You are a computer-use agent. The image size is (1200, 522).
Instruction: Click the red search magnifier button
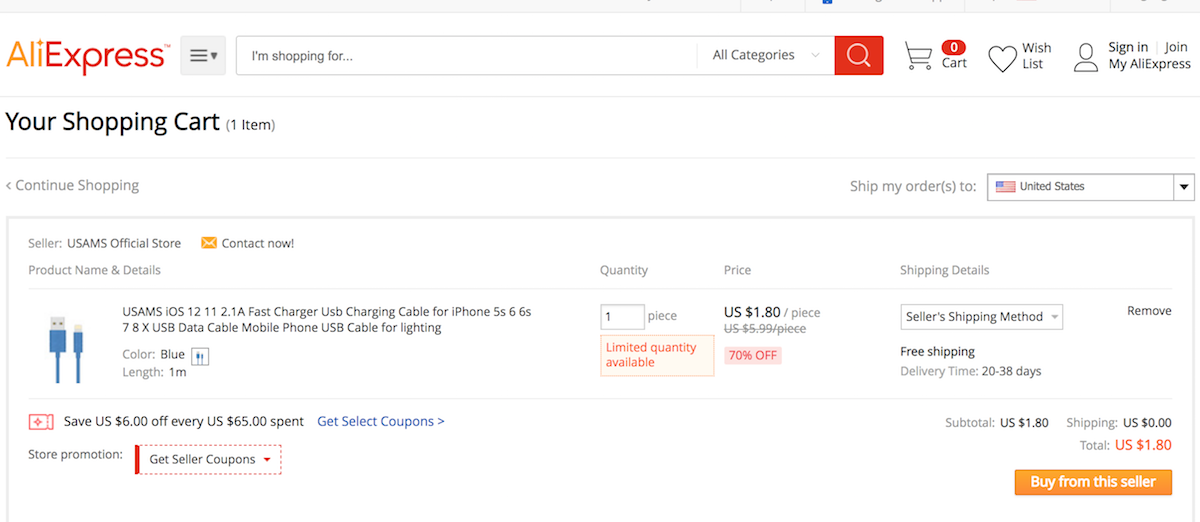(x=859, y=55)
